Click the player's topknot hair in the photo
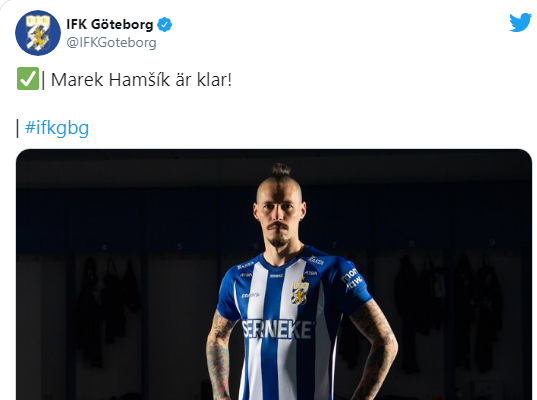 pos(281,170)
